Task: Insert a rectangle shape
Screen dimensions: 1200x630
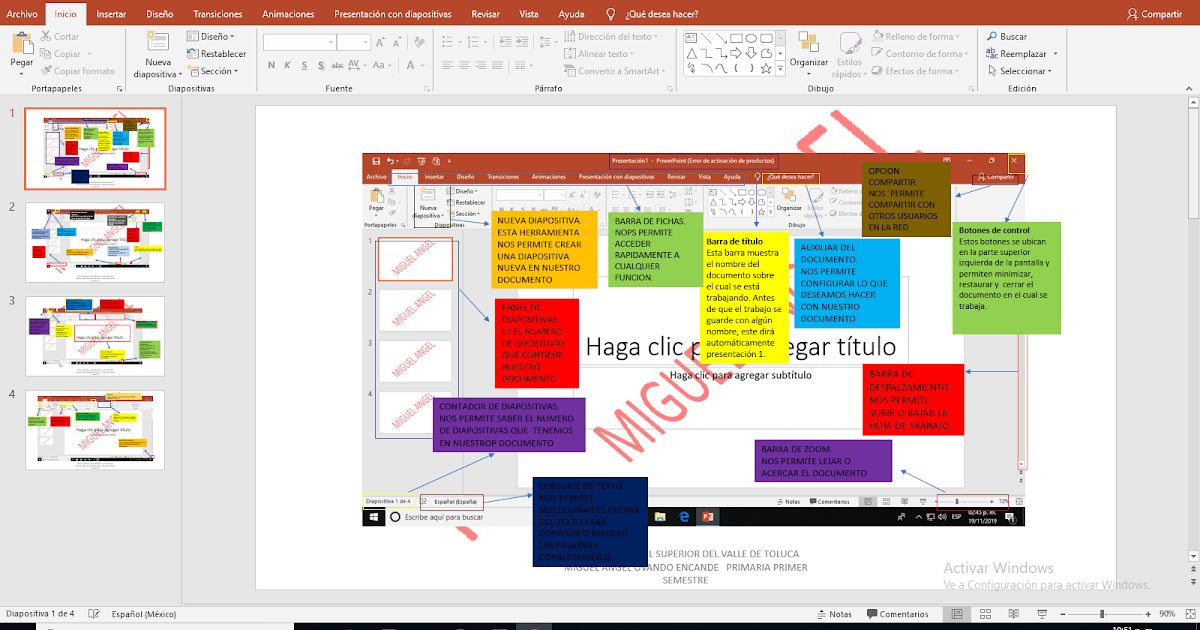Action: 737,38
